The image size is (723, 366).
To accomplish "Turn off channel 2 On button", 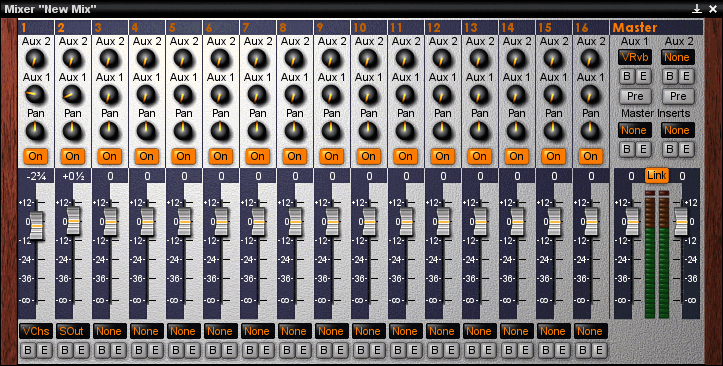I will (x=72, y=156).
